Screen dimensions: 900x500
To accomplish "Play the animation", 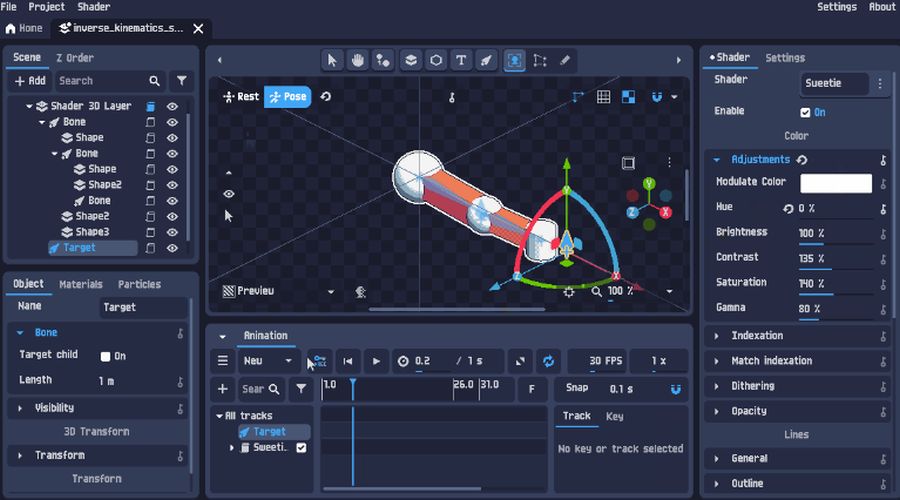I will [x=376, y=361].
